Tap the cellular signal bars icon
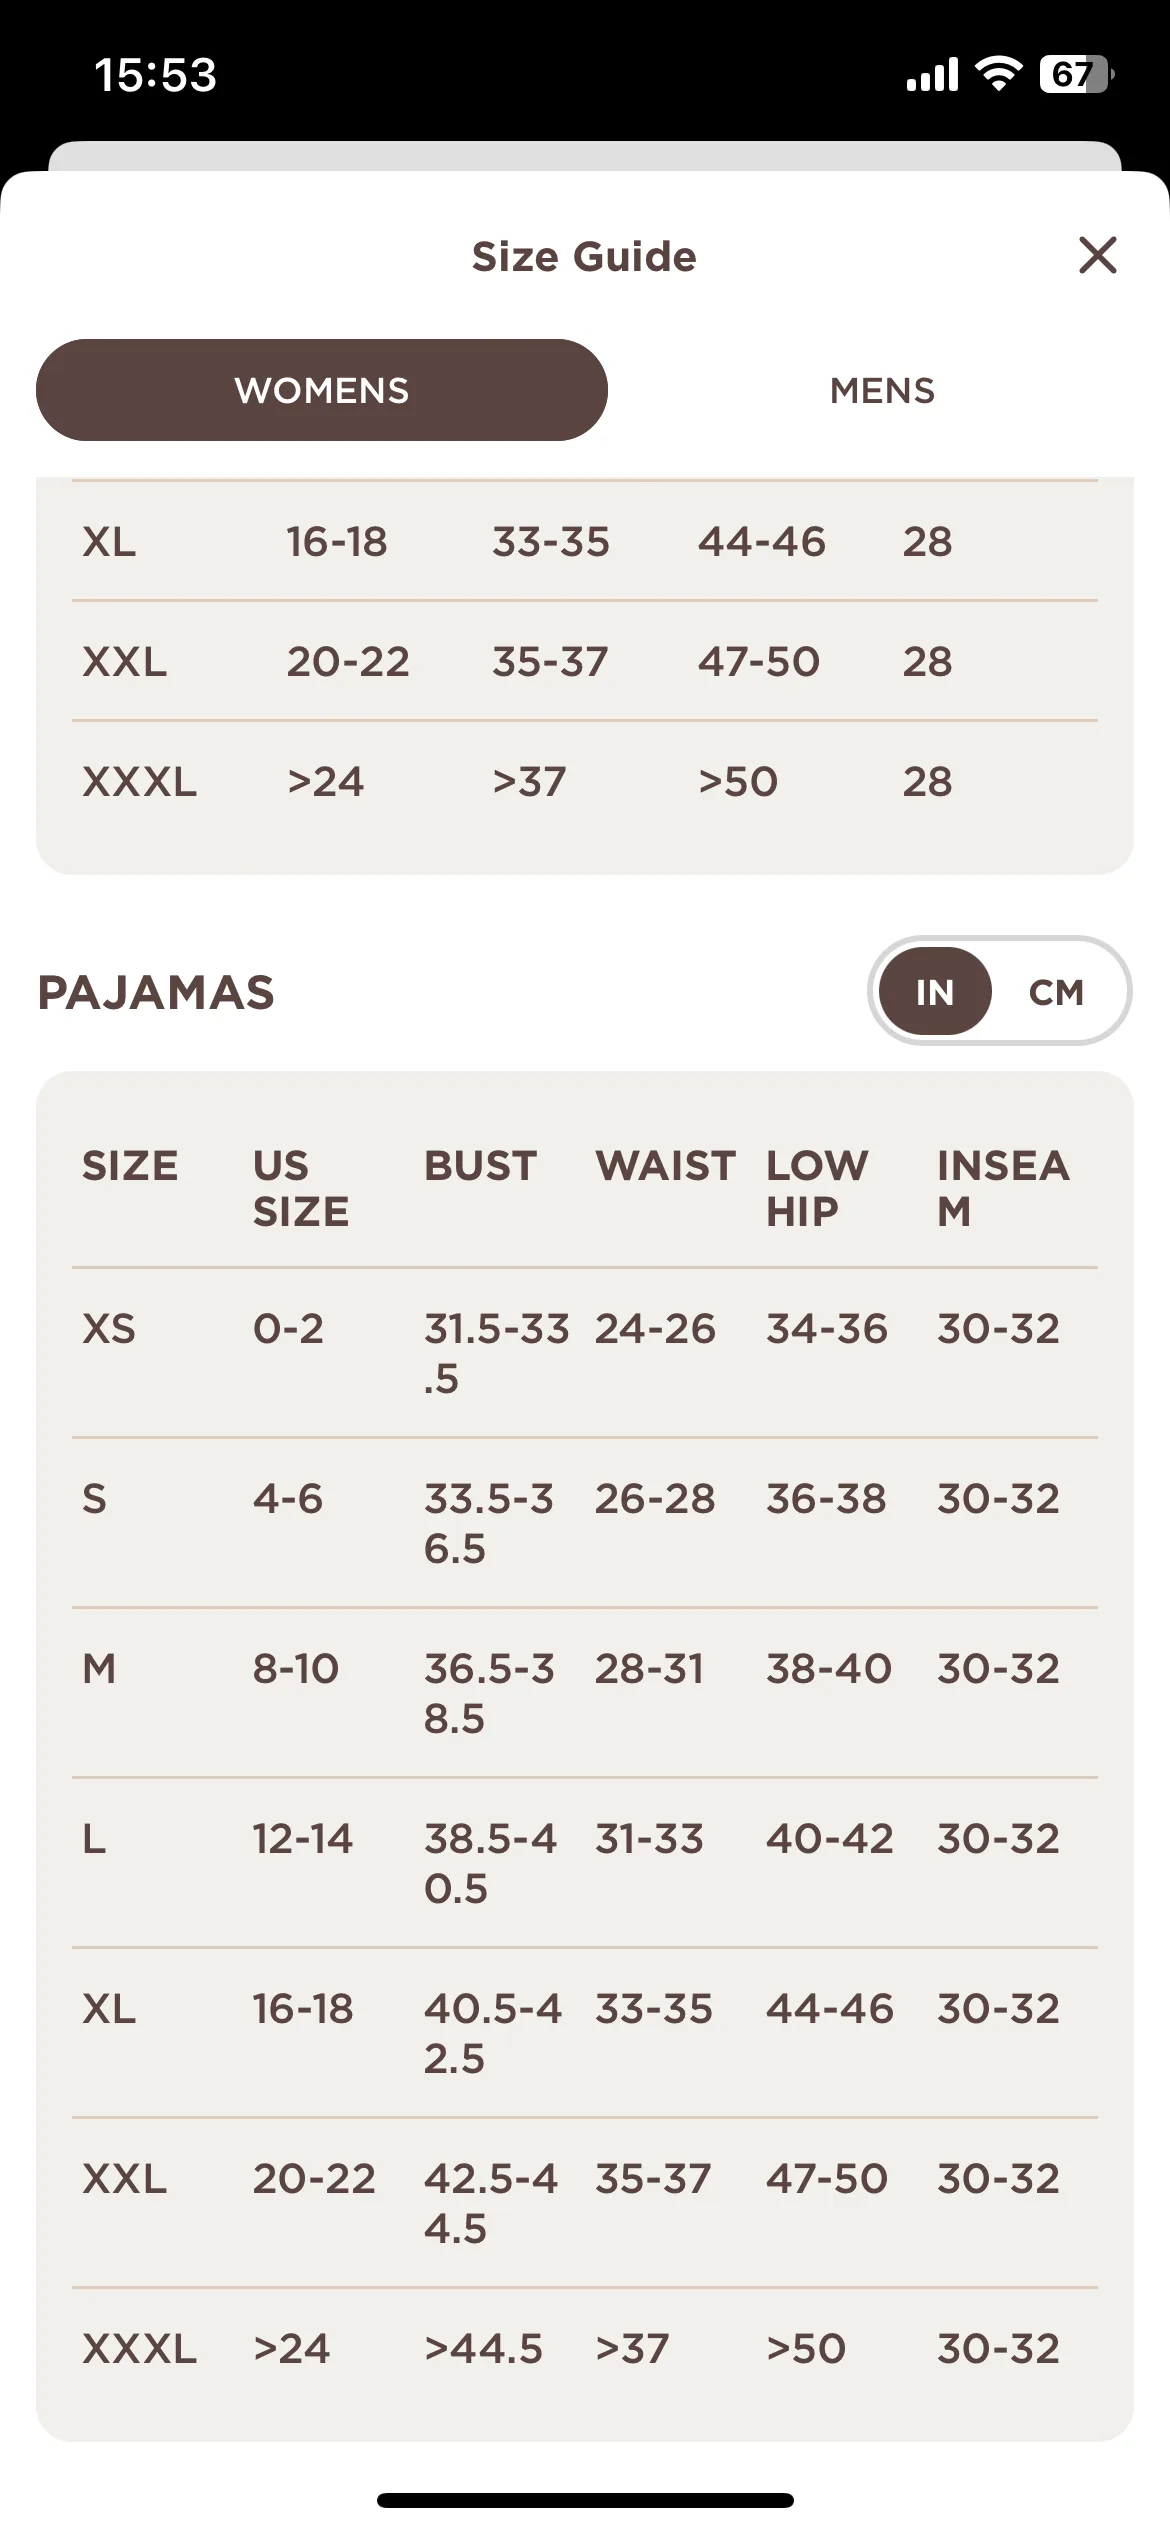 pos(932,74)
